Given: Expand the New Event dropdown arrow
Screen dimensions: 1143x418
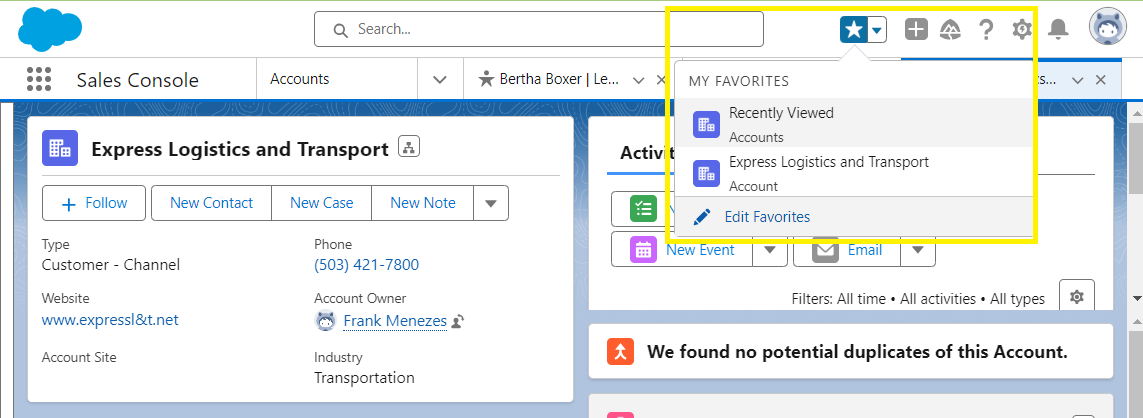Looking at the screenshot, I should 770,249.
